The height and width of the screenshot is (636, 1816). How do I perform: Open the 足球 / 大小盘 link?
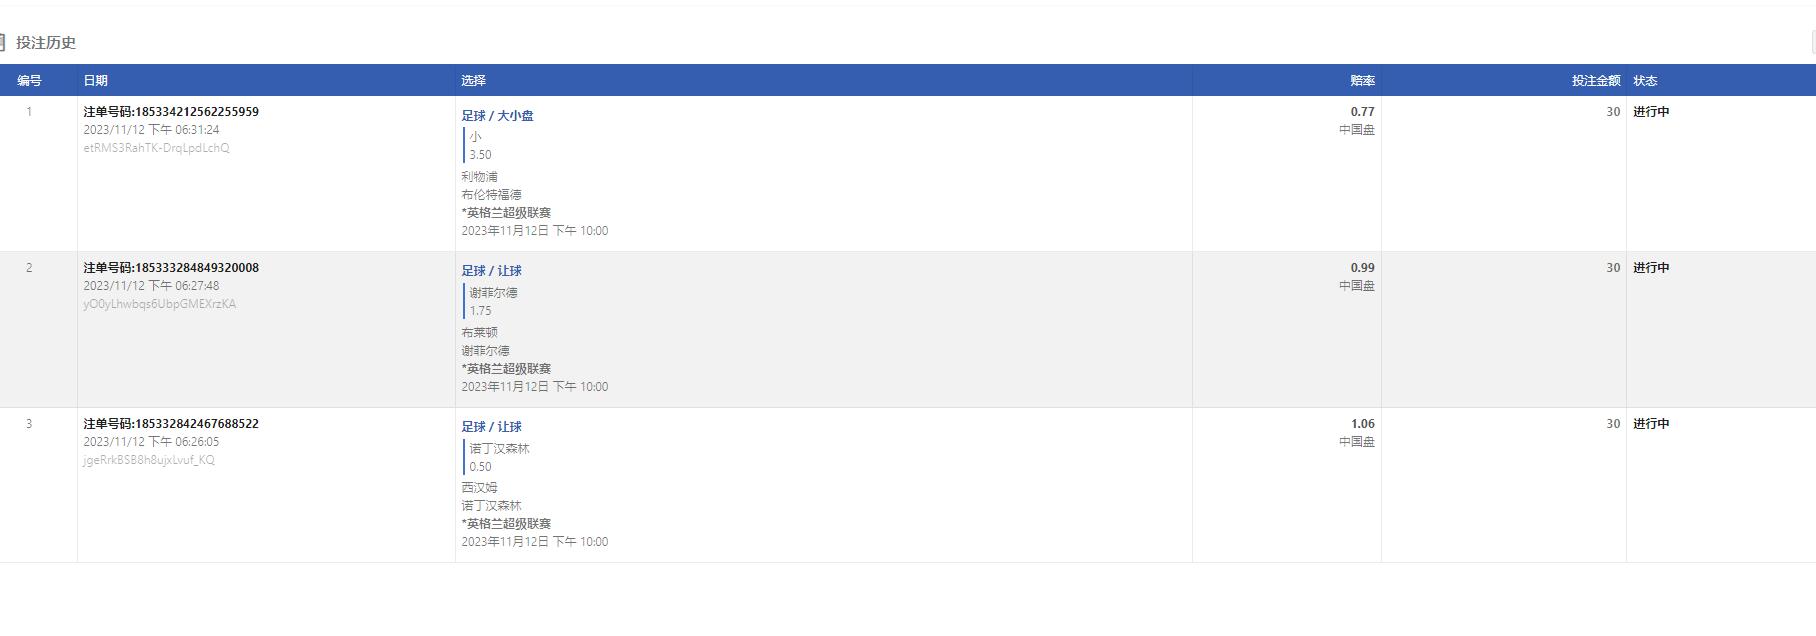pyautogui.click(x=497, y=116)
